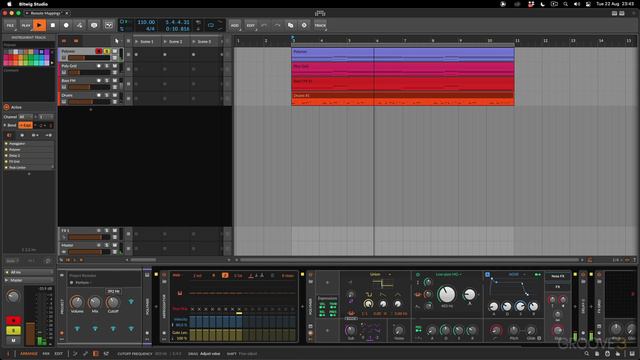Click the Note FX button in Polymer

pos(558,276)
